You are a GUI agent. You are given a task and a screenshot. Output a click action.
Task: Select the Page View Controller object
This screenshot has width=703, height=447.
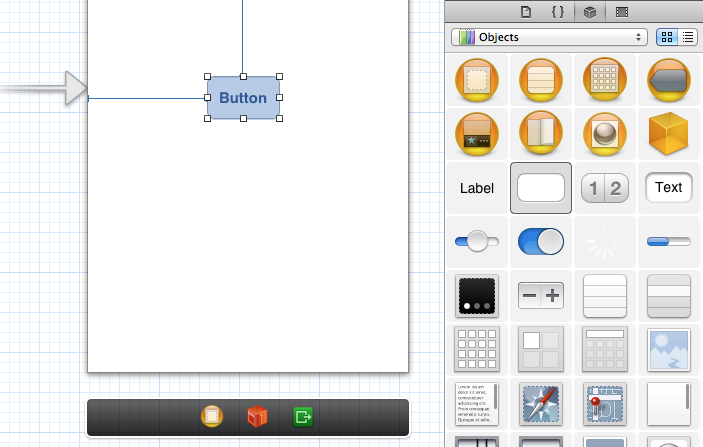coord(541,134)
